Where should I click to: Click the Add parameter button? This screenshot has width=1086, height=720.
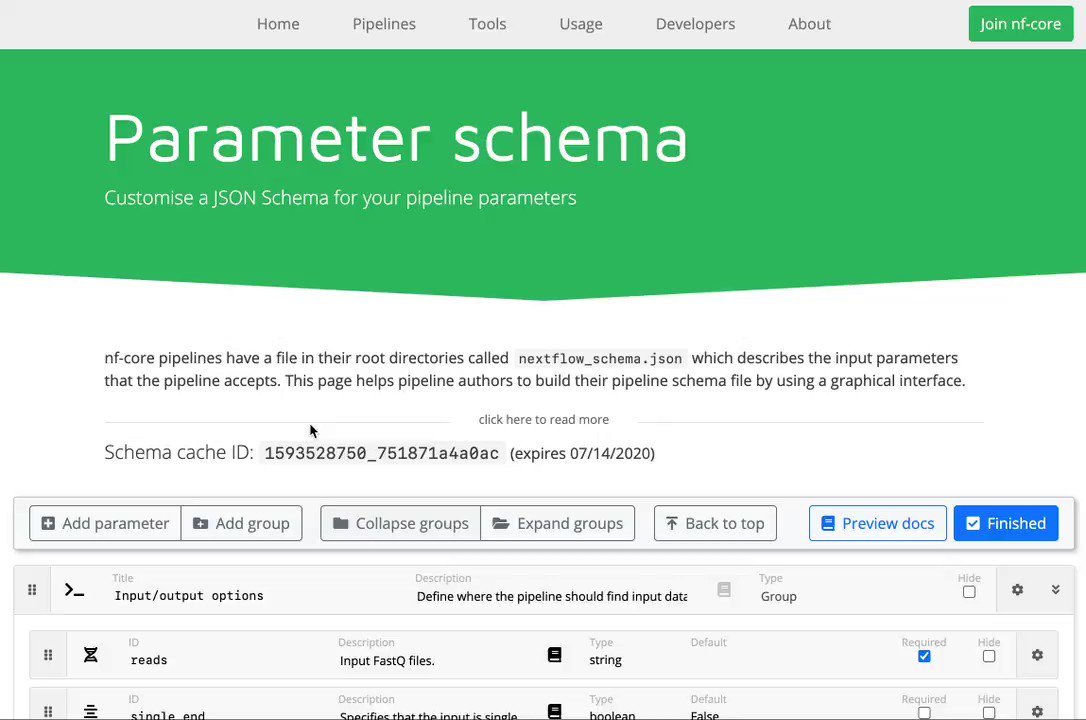tap(105, 523)
